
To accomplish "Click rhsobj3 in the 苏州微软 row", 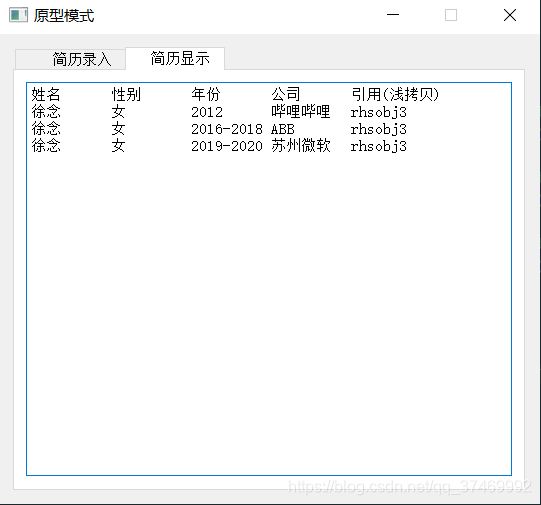I will point(378,146).
